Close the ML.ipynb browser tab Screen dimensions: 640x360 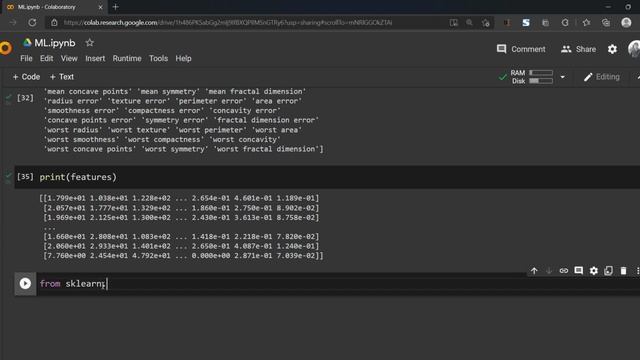(x=100, y=7)
